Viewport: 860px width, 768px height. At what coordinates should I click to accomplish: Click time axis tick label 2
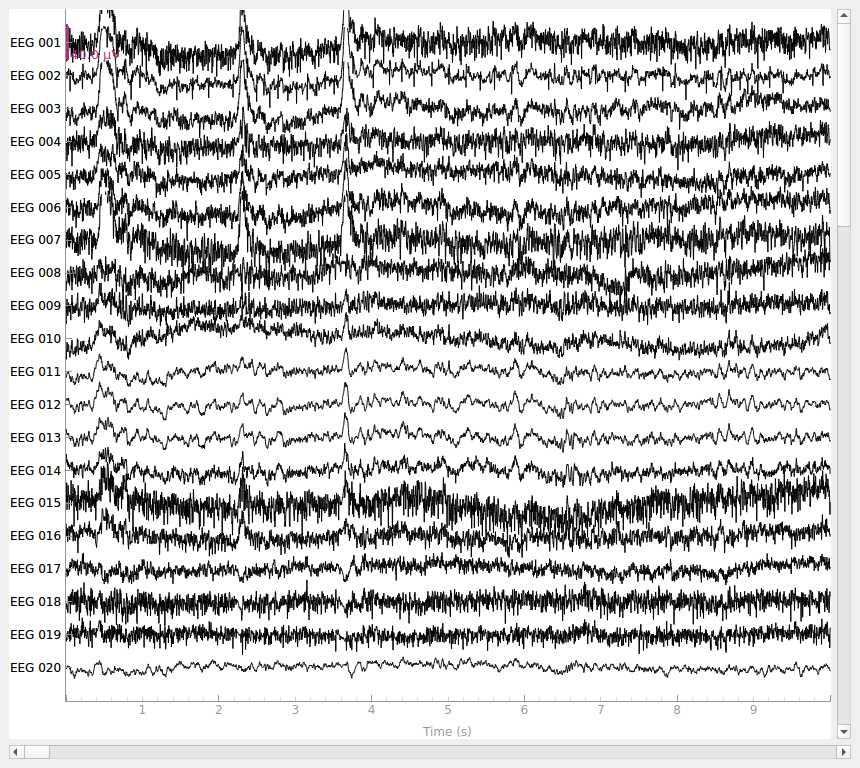pyautogui.click(x=218, y=710)
